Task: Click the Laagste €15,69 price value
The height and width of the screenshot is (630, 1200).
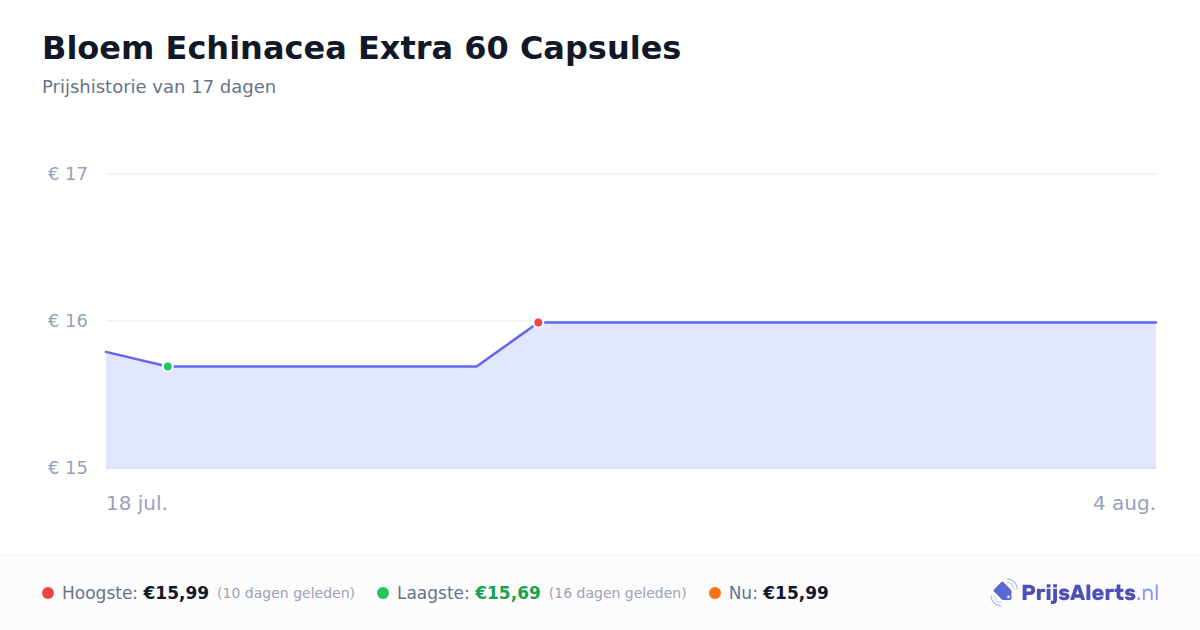Action: (x=508, y=593)
